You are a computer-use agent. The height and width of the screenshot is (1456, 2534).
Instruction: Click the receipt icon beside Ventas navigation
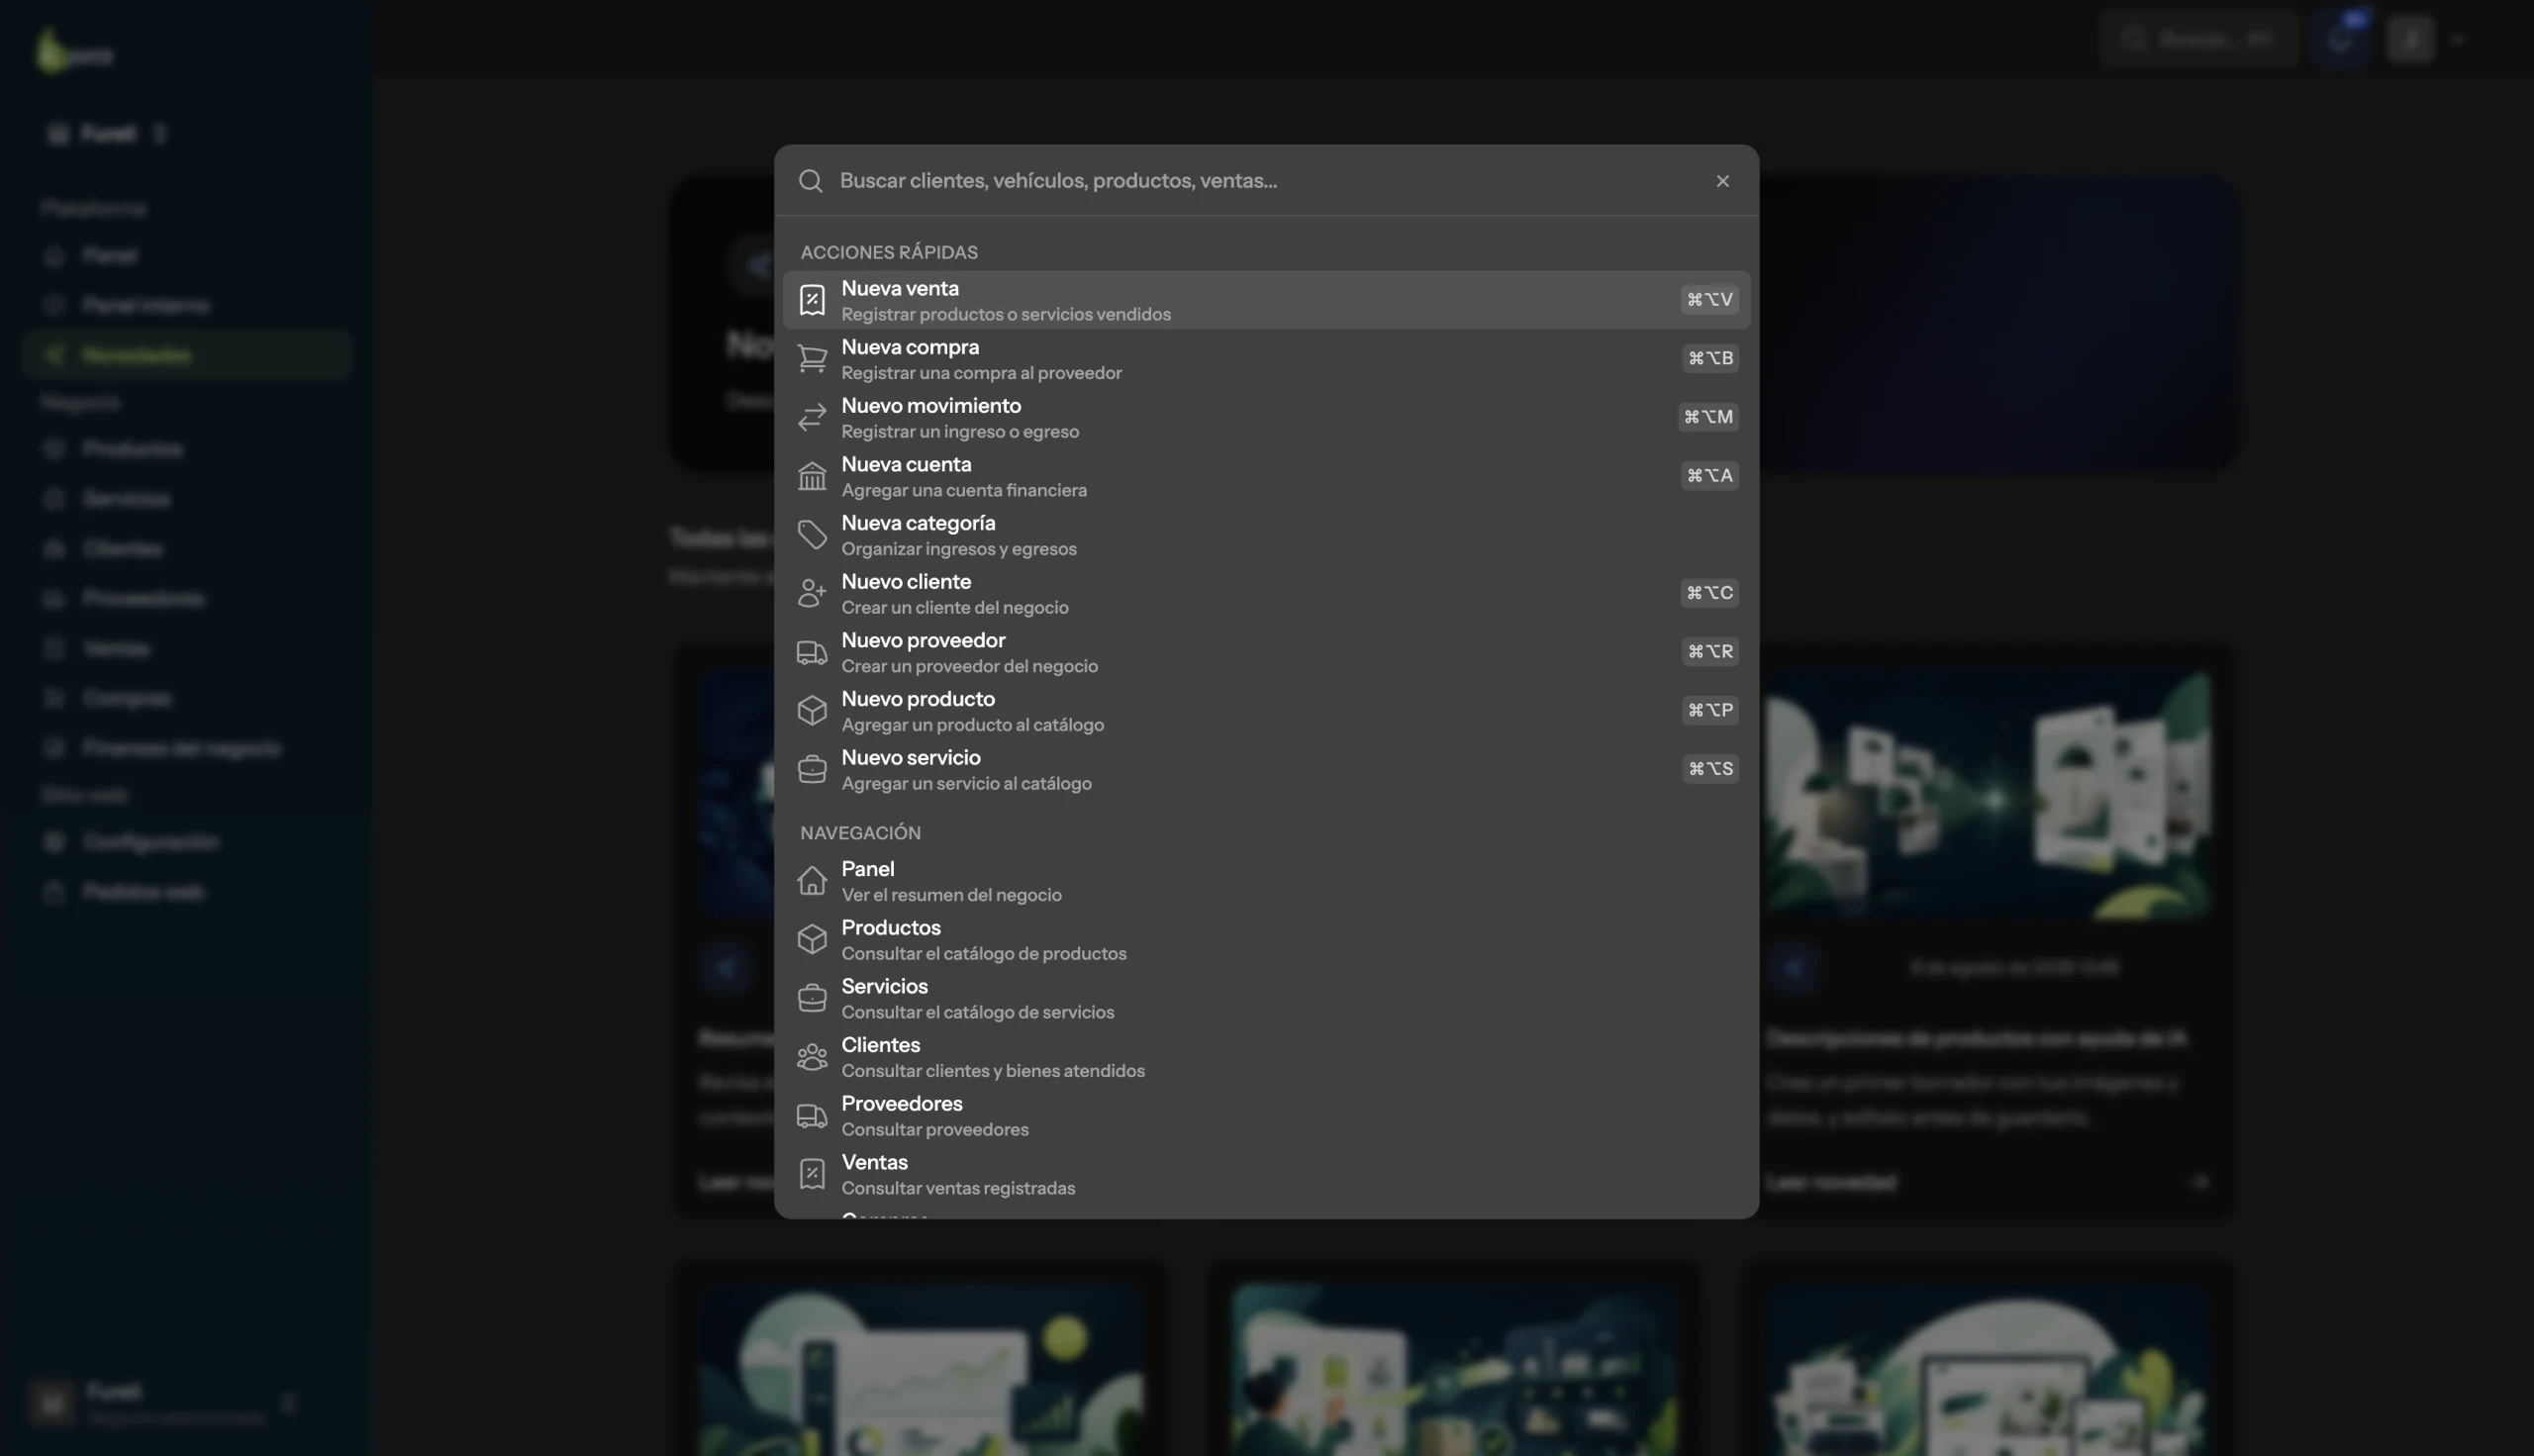click(x=812, y=1174)
